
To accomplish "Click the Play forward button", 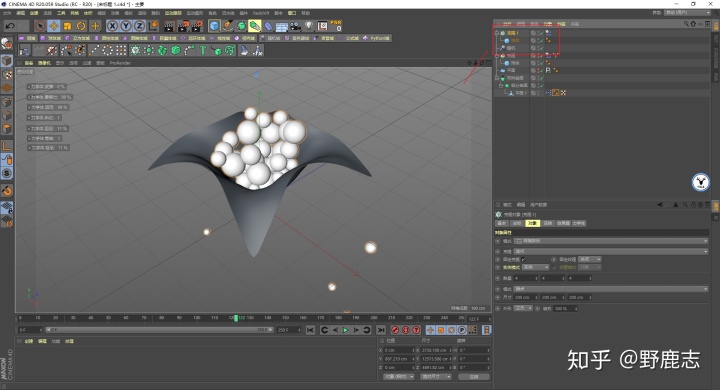I will tap(345, 330).
